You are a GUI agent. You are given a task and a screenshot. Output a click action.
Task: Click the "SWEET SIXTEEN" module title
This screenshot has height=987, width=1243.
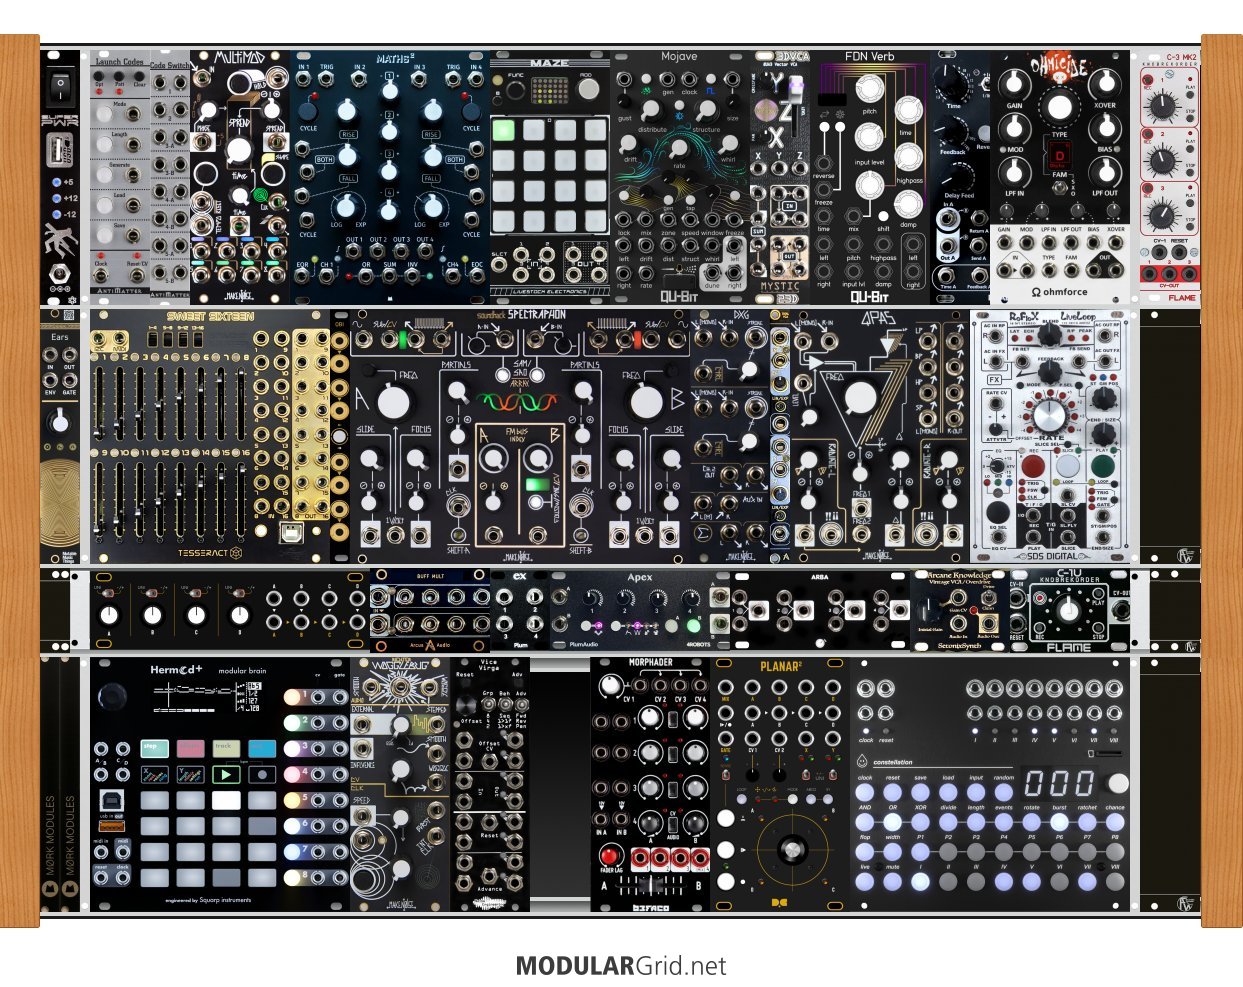[210, 317]
